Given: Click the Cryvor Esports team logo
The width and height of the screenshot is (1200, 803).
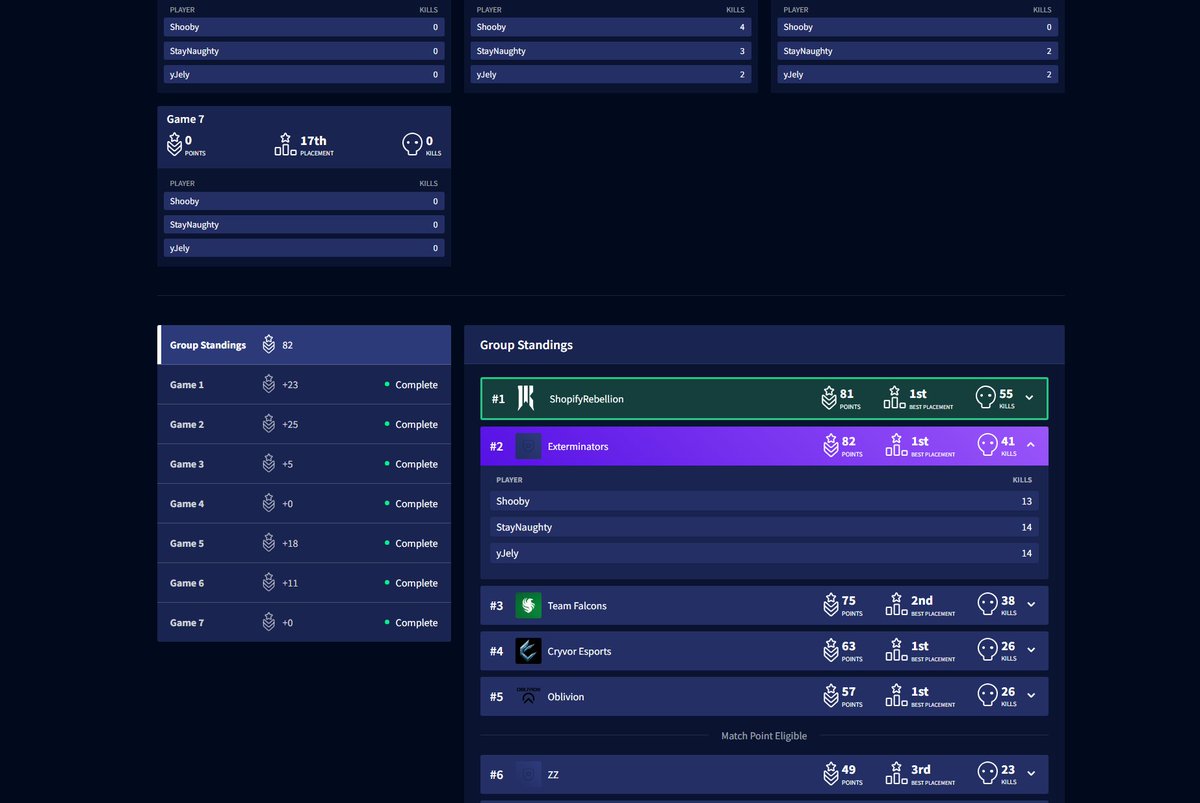Looking at the screenshot, I should [528, 650].
